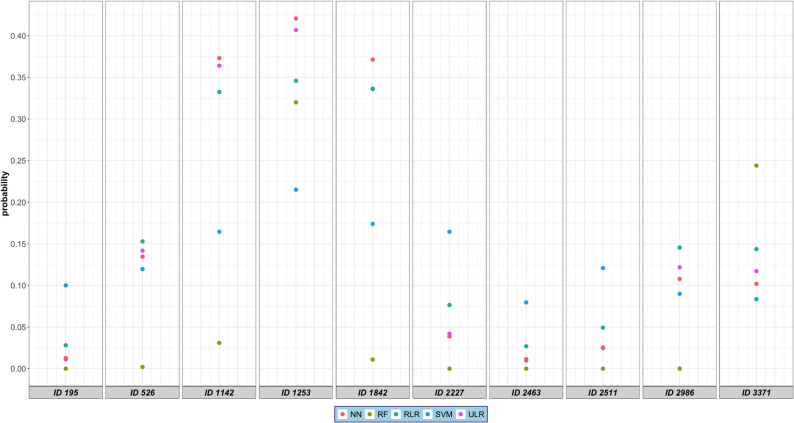Click the blue SVM point in ID 2511 panel
Image resolution: width=794 pixels, height=423 pixels.
click(x=603, y=268)
